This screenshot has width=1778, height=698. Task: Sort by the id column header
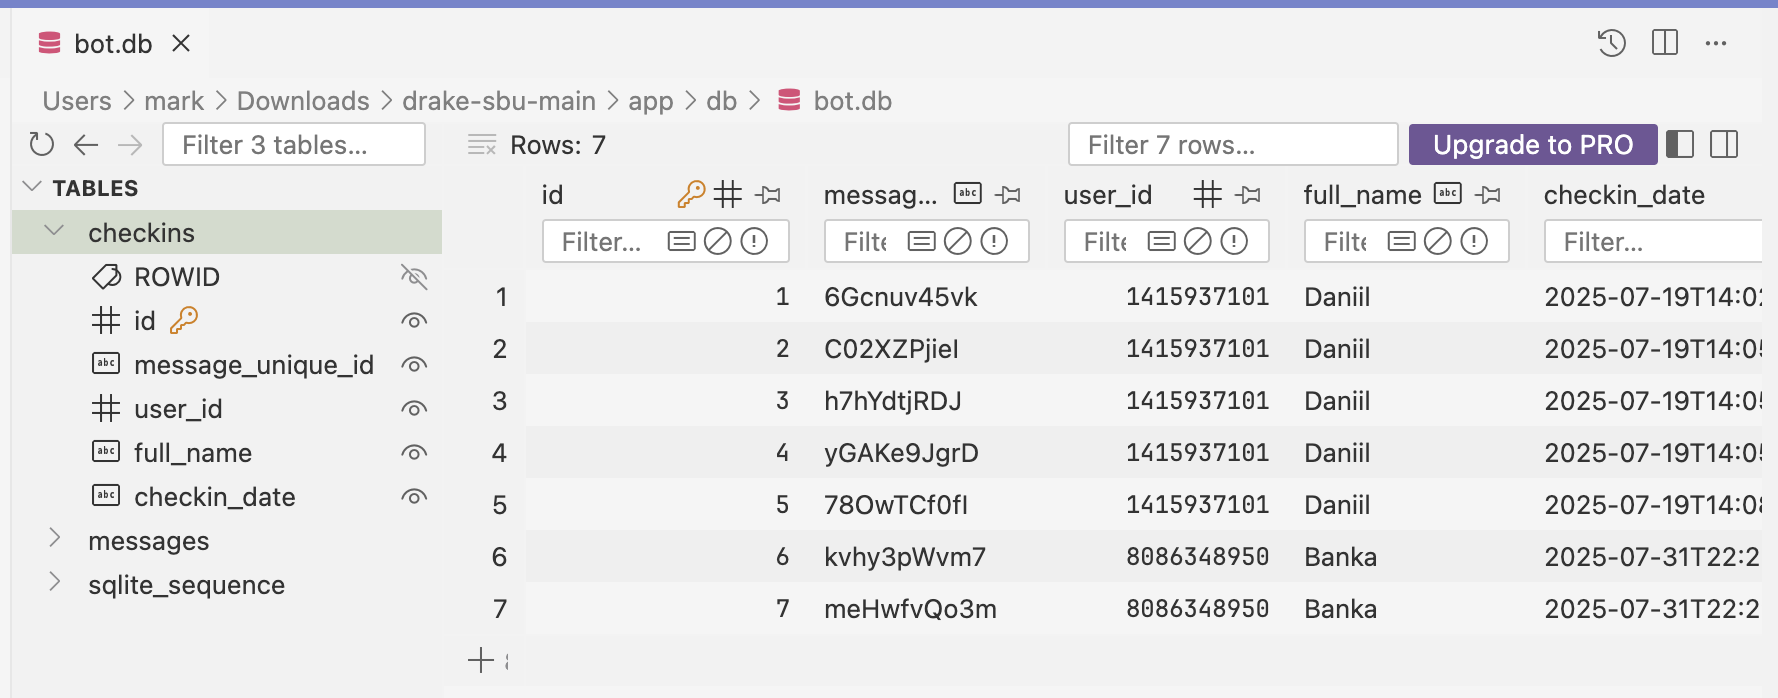click(x=552, y=195)
